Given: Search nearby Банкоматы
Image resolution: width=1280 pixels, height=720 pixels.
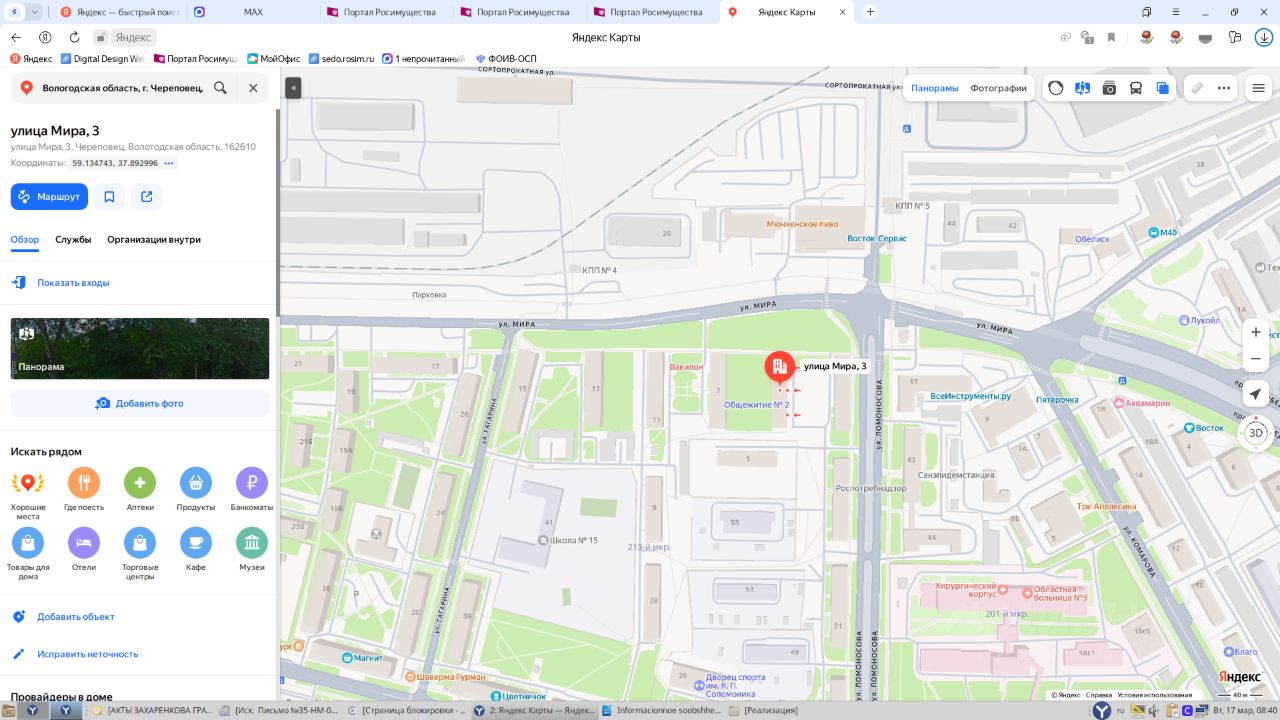Looking at the screenshot, I should point(252,491).
